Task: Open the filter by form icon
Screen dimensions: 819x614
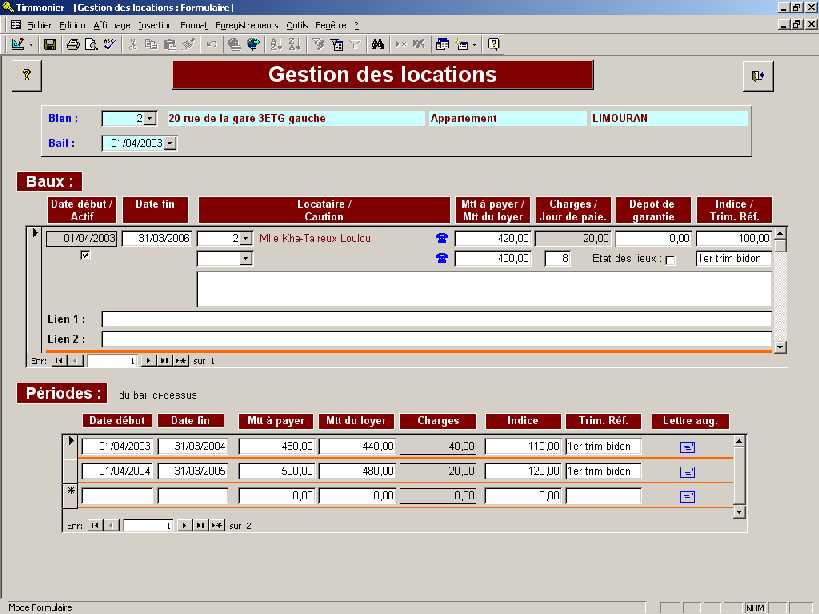Action: [336, 44]
